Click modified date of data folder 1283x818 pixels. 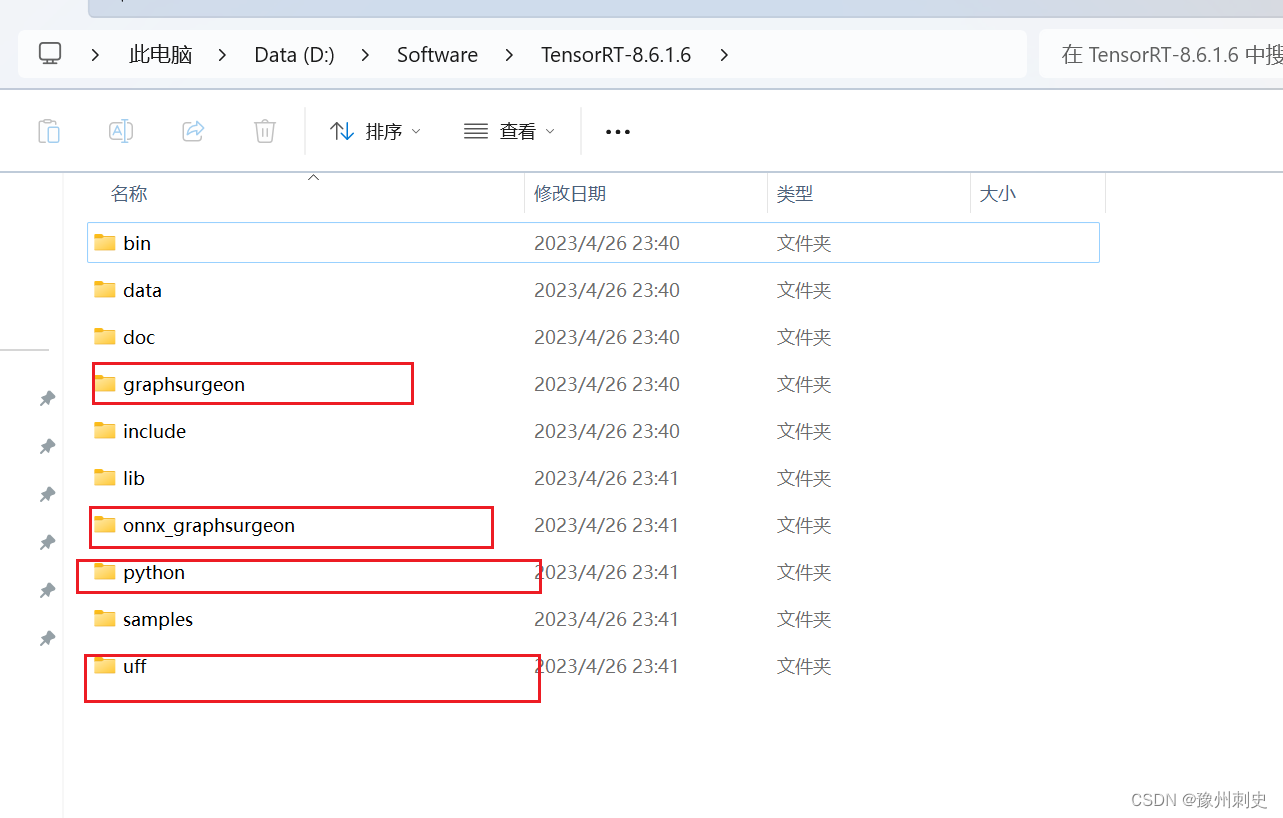tap(607, 290)
